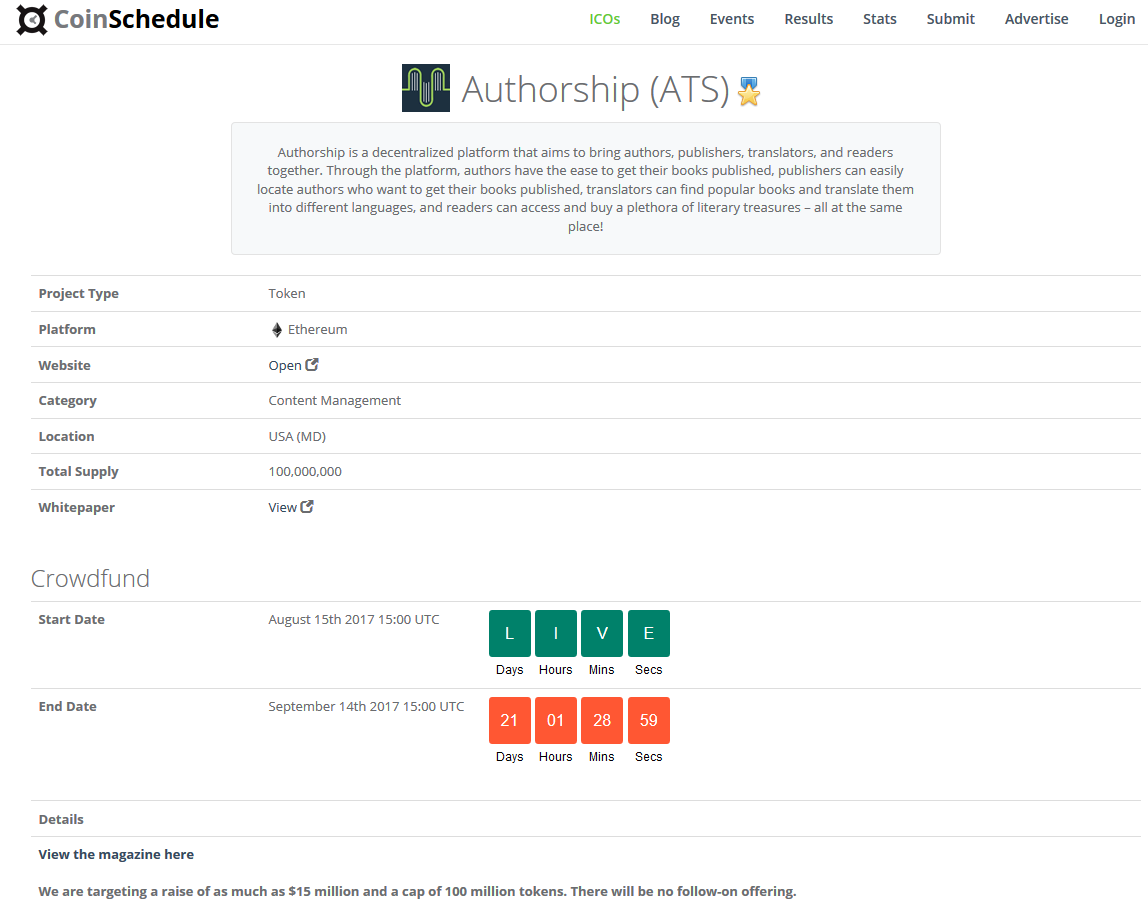Click the '$15 million' raise target sentence

[417, 891]
